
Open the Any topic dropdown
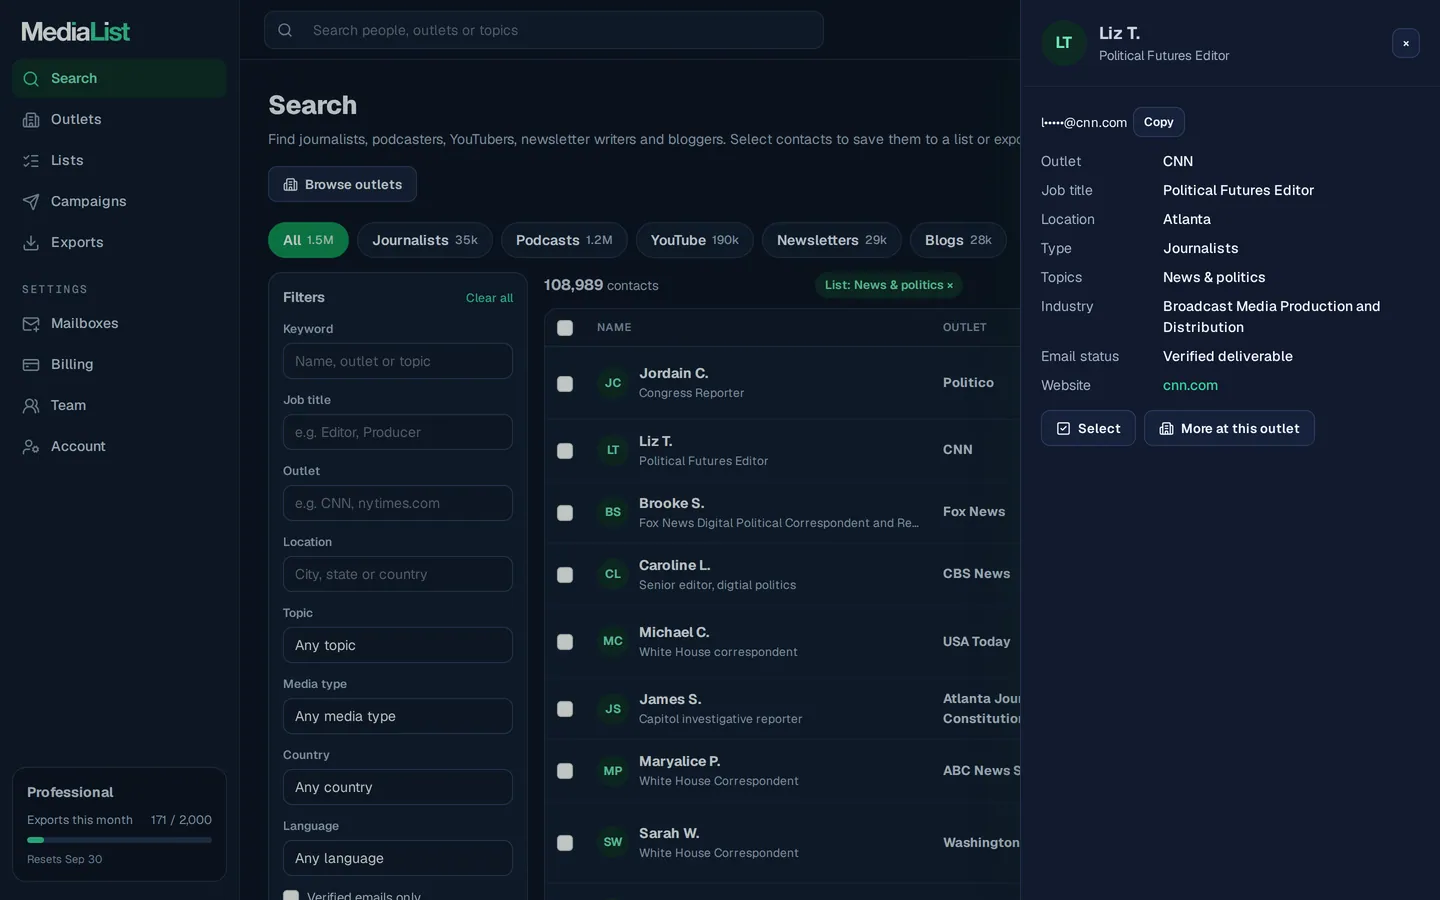[x=398, y=645]
